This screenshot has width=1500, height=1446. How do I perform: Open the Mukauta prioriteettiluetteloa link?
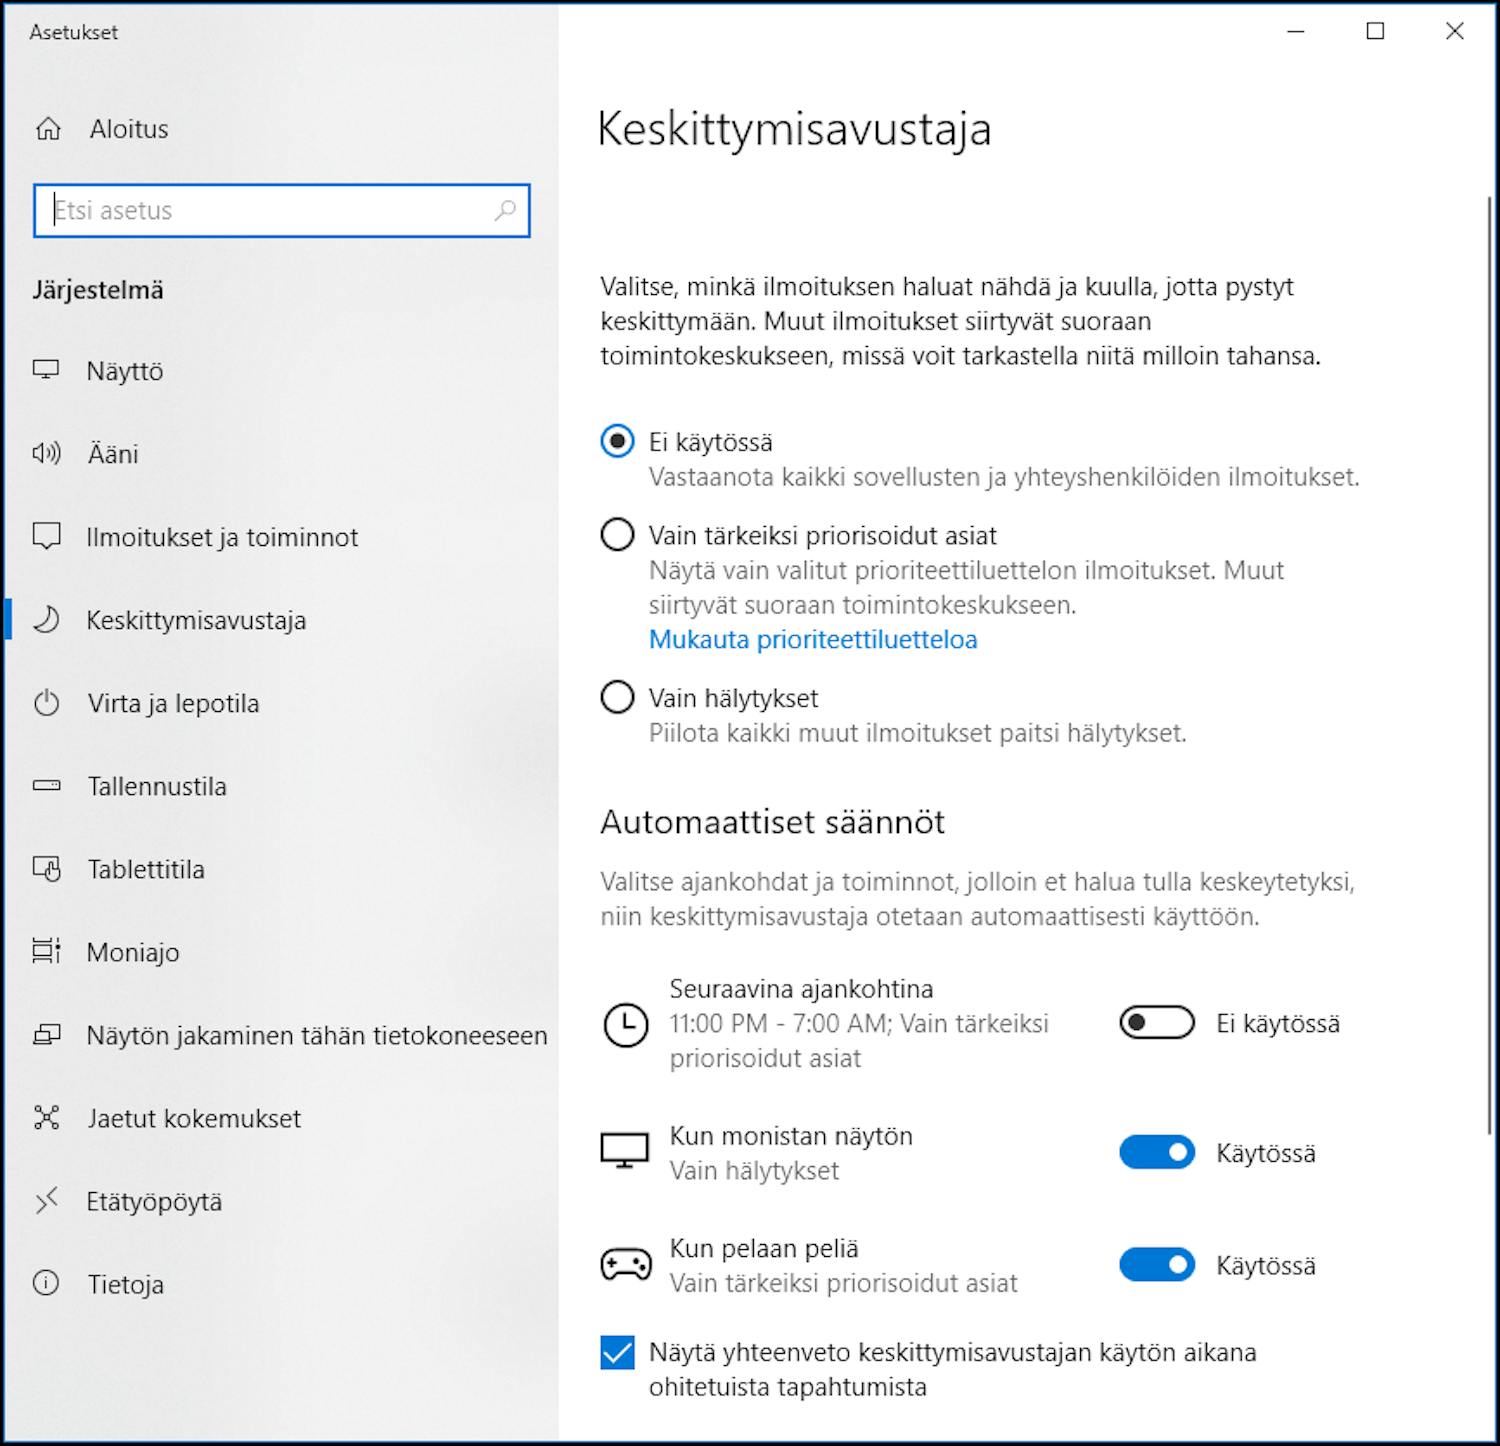(812, 639)
